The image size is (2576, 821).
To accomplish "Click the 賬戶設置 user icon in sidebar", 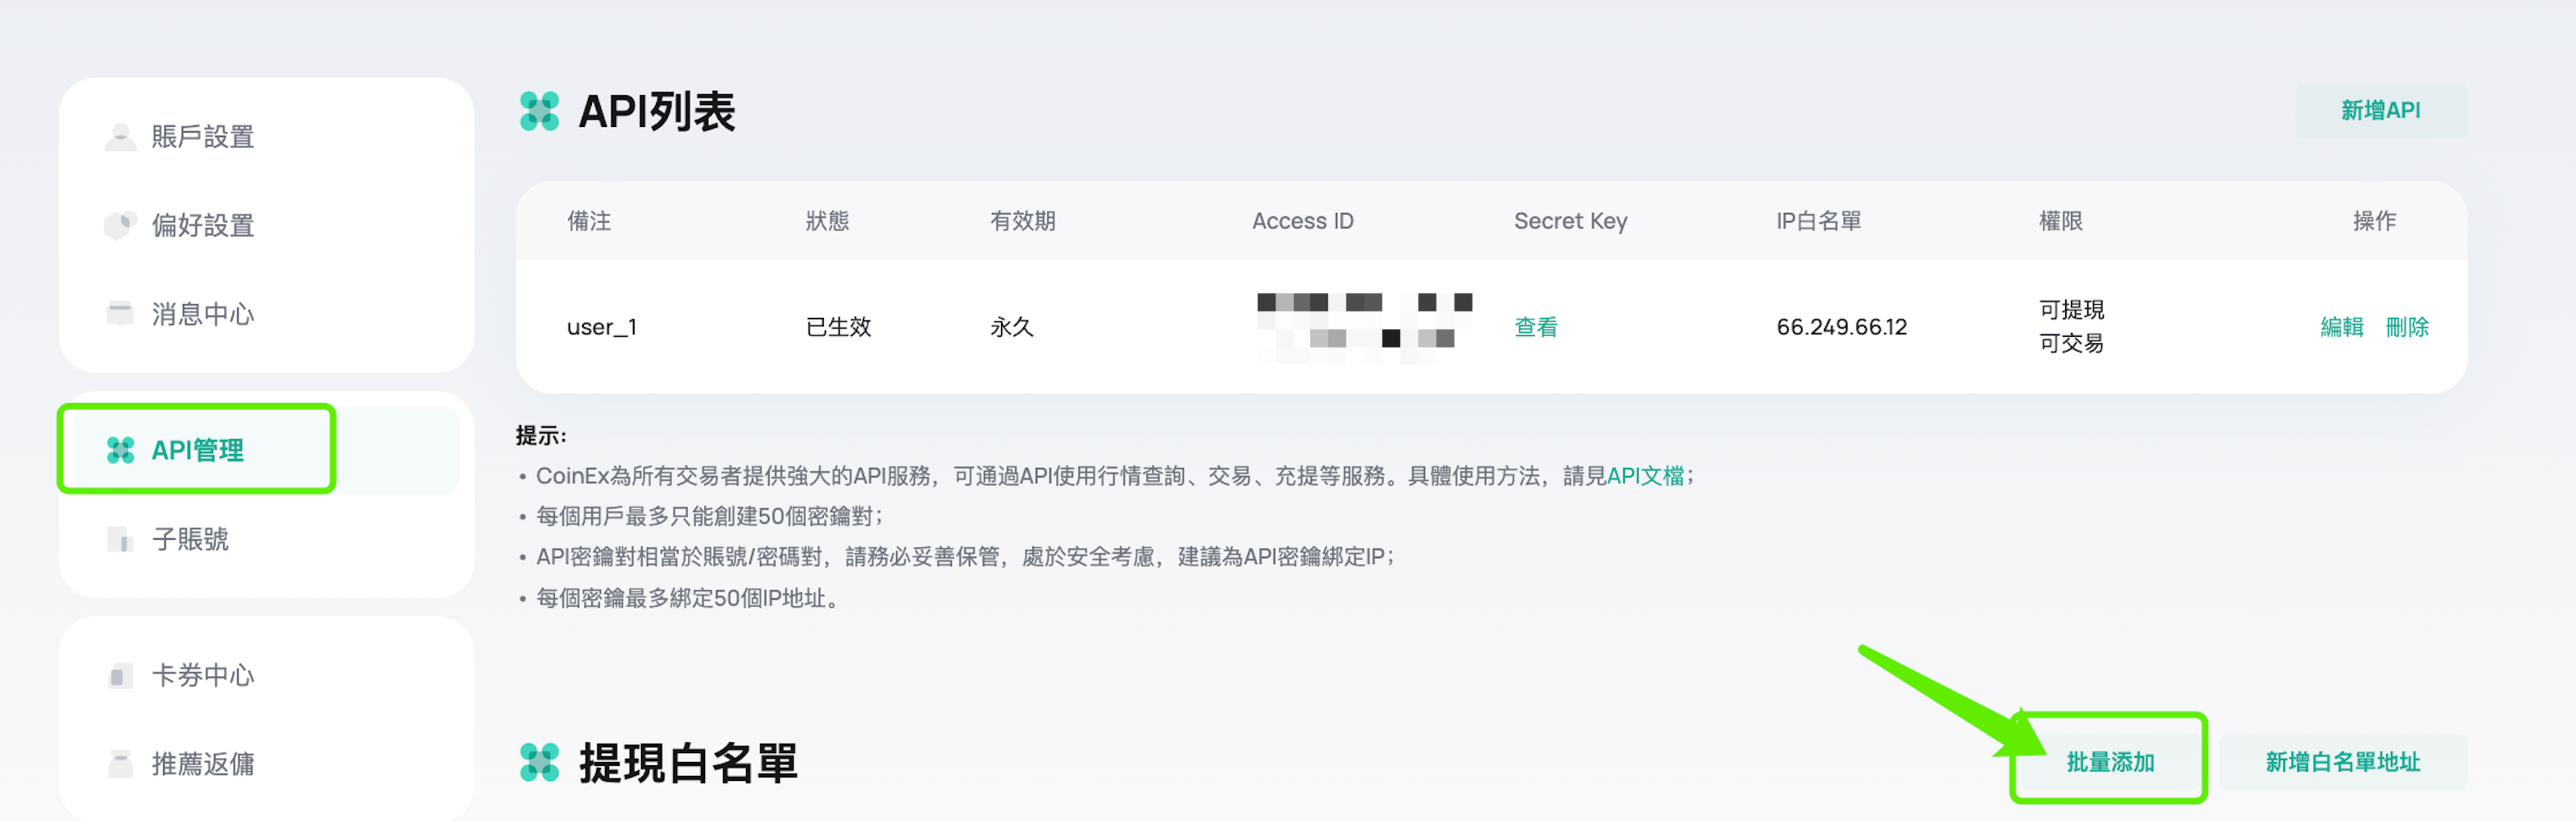I will [x=120, y=137].
